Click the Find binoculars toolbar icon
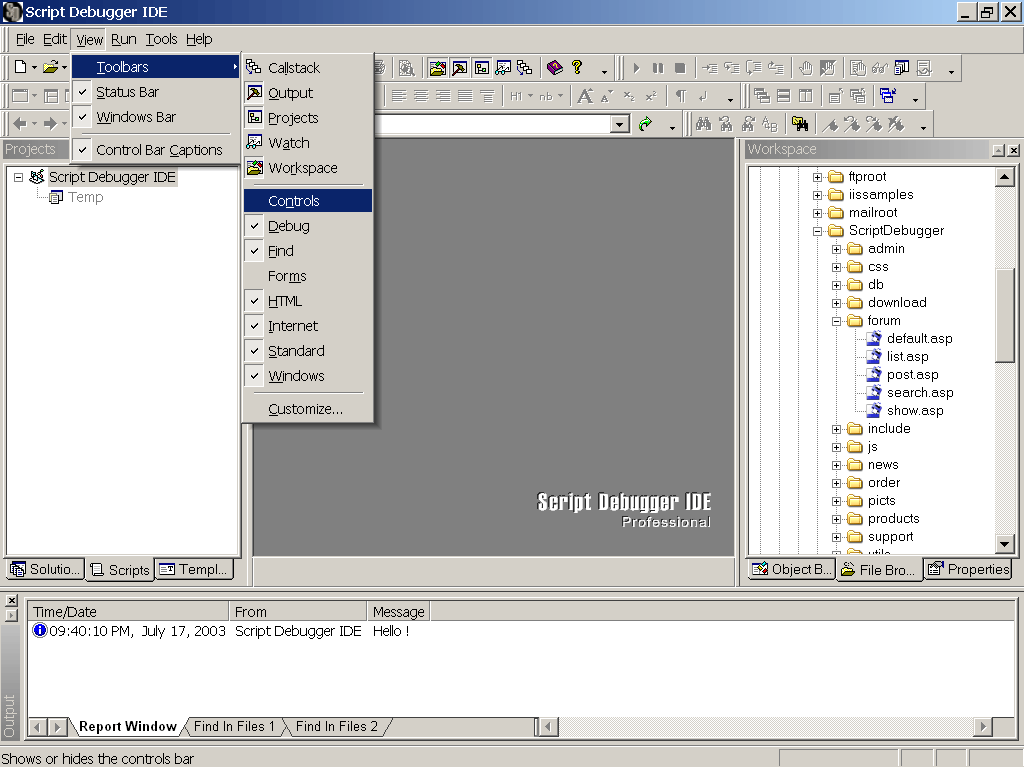 tap(703, 124)
